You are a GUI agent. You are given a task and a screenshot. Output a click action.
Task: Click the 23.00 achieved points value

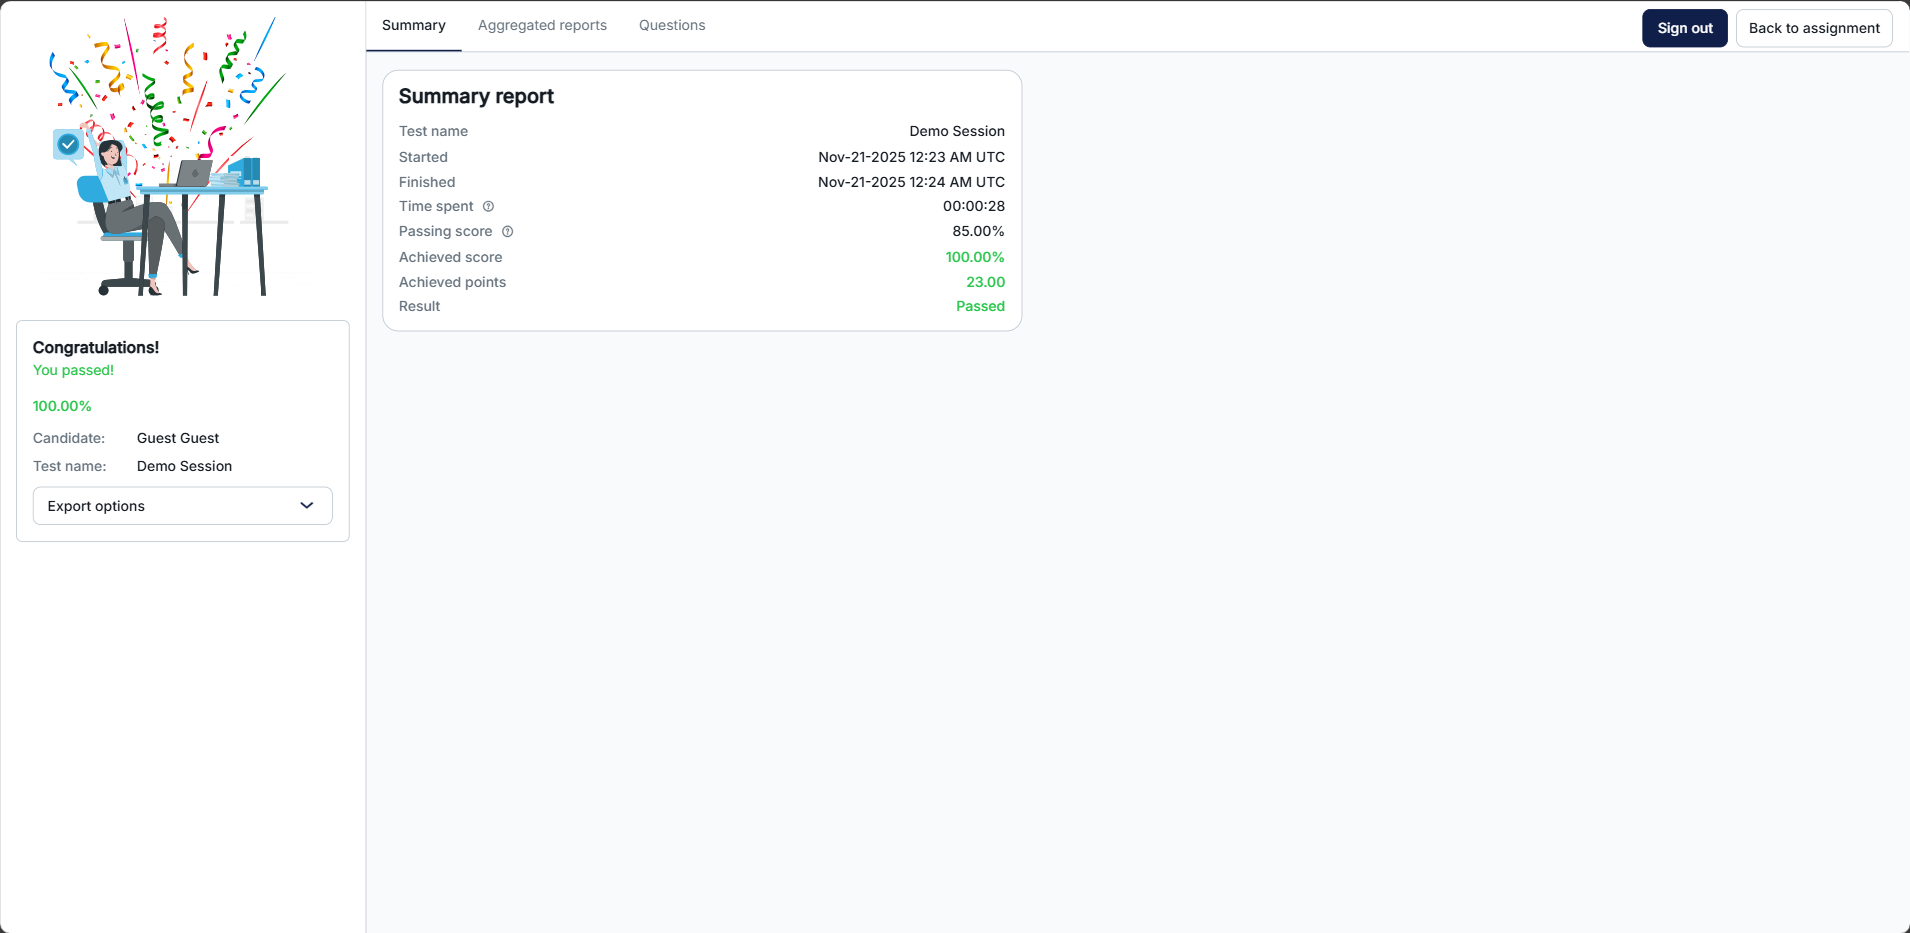(x=985, y=282)
